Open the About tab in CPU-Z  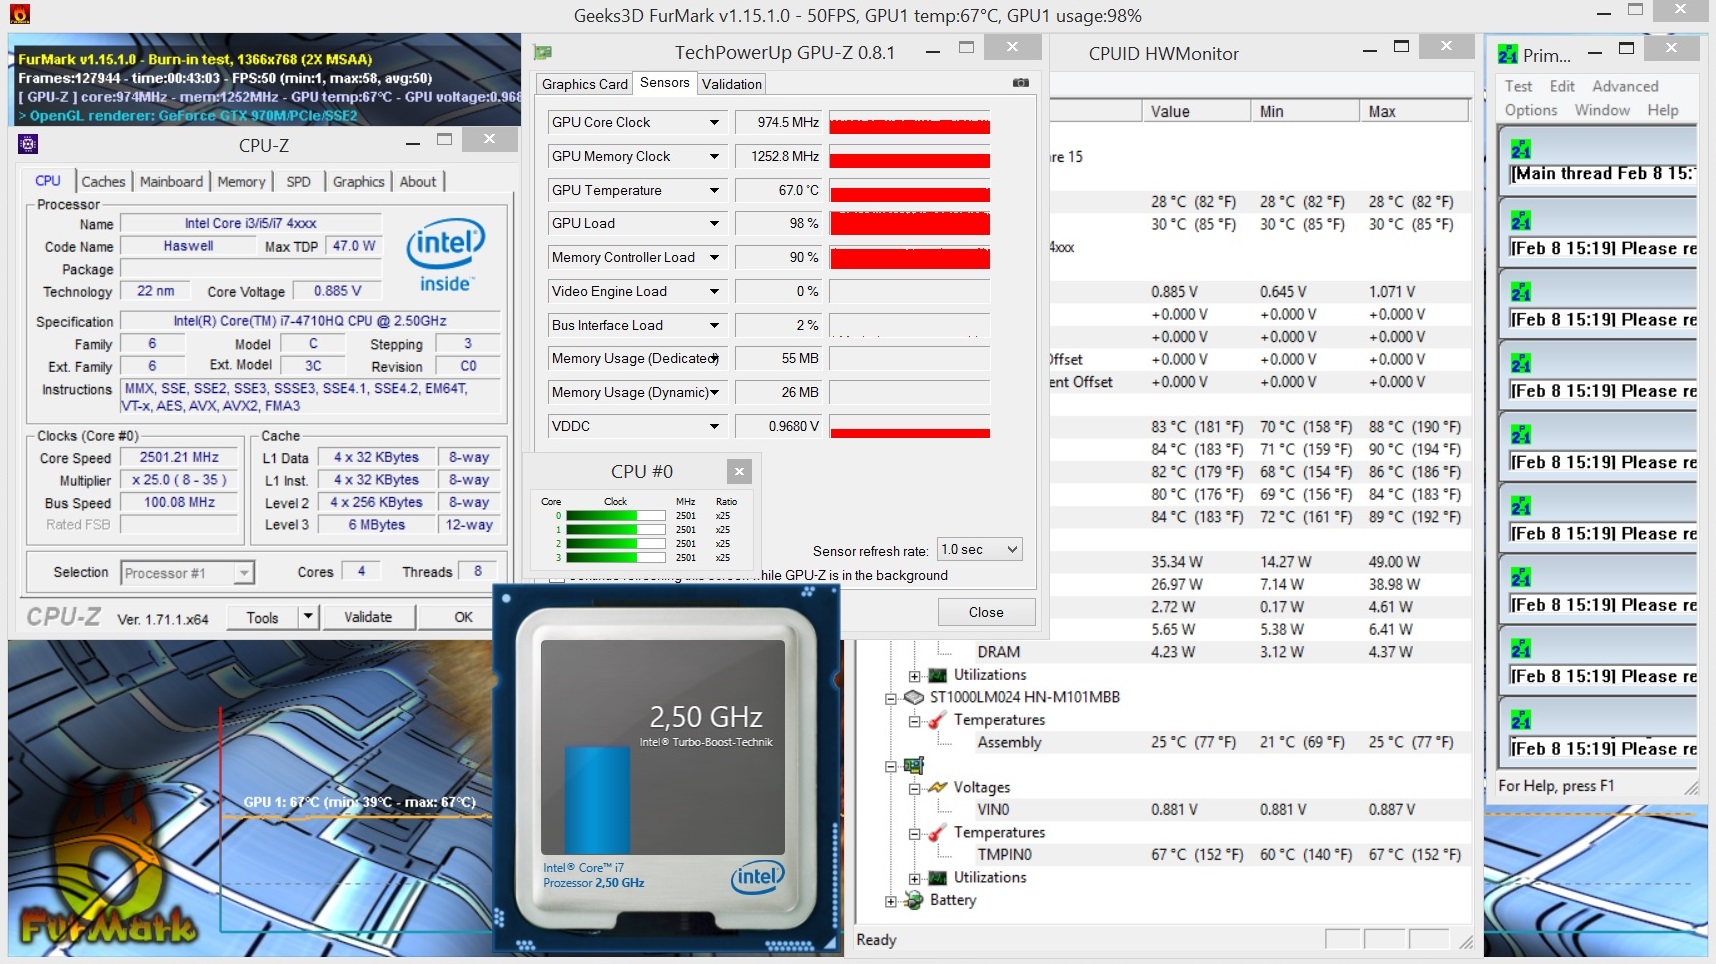[418, 181]
